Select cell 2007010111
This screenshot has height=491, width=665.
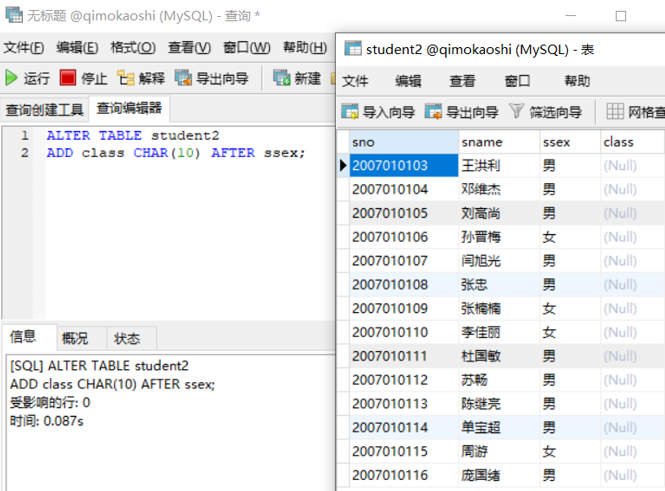(403, 356)
